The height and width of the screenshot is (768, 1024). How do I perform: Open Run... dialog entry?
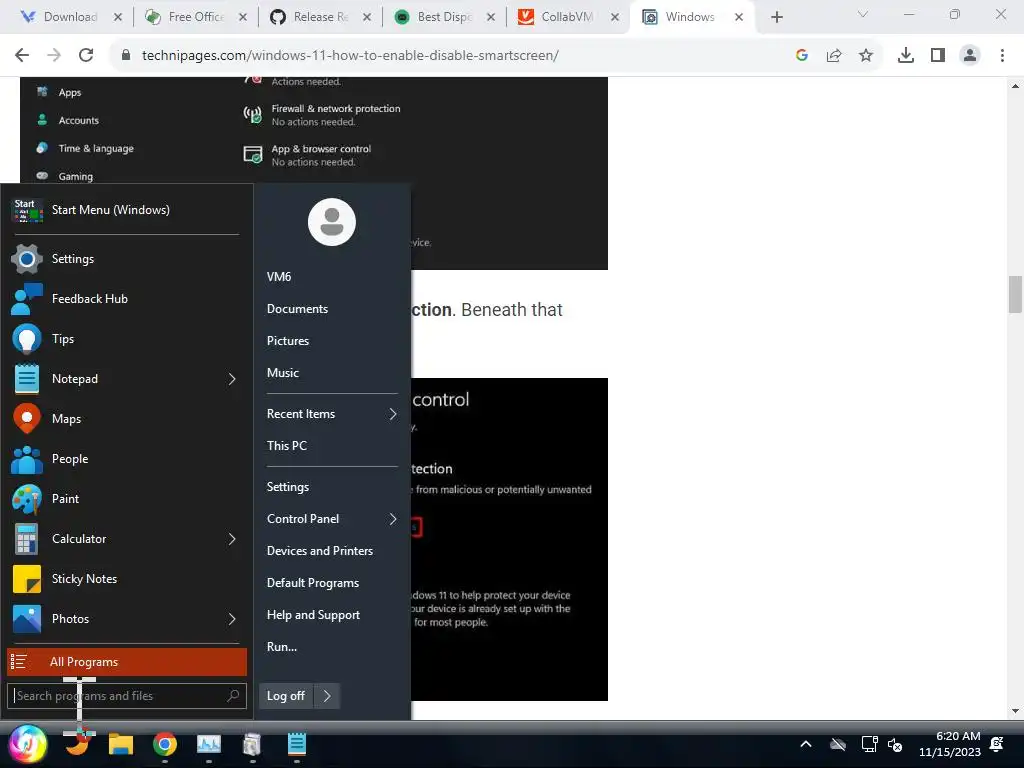(x=282, y=647)
